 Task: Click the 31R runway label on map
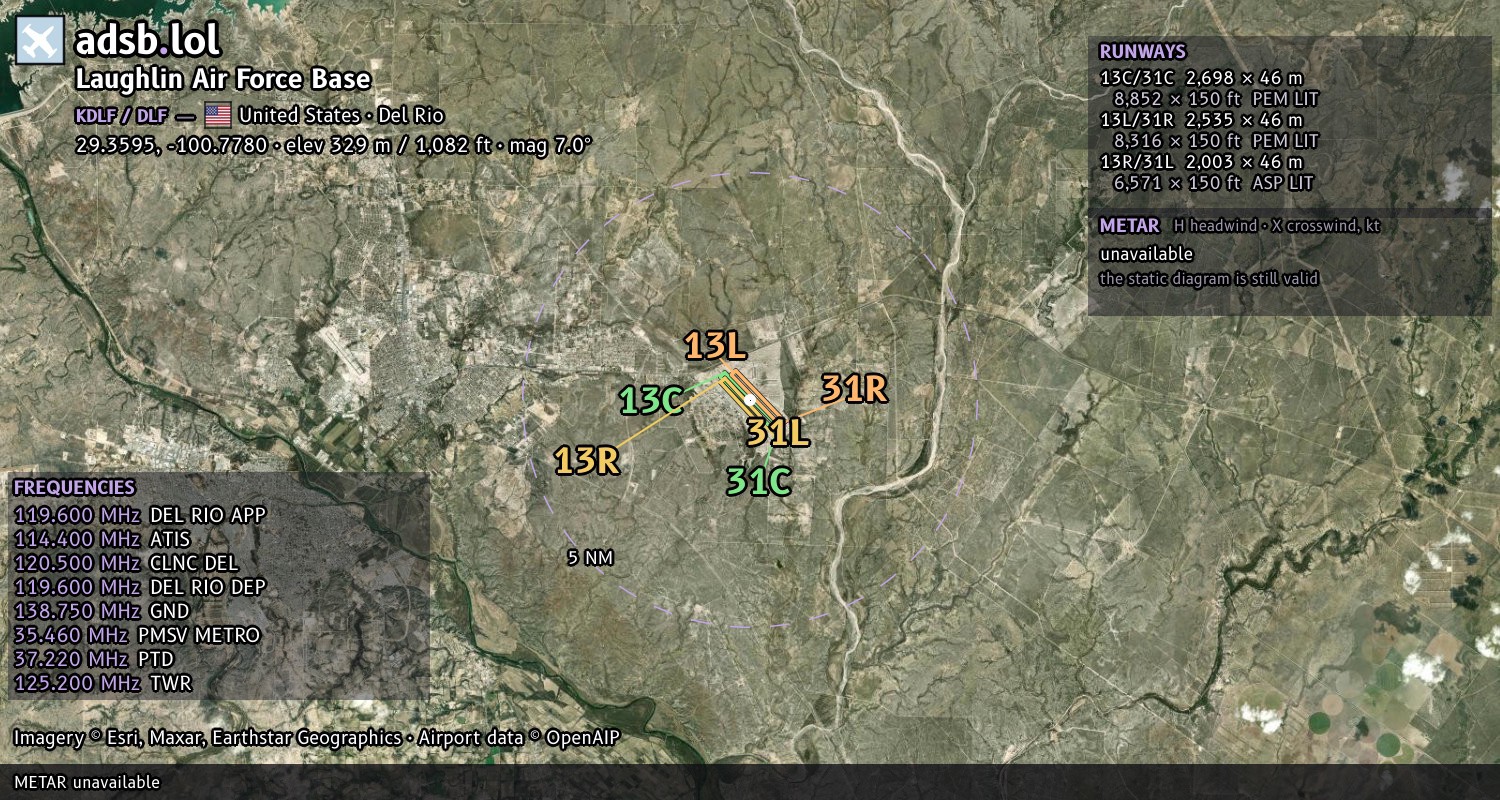[x=854, y=388]
